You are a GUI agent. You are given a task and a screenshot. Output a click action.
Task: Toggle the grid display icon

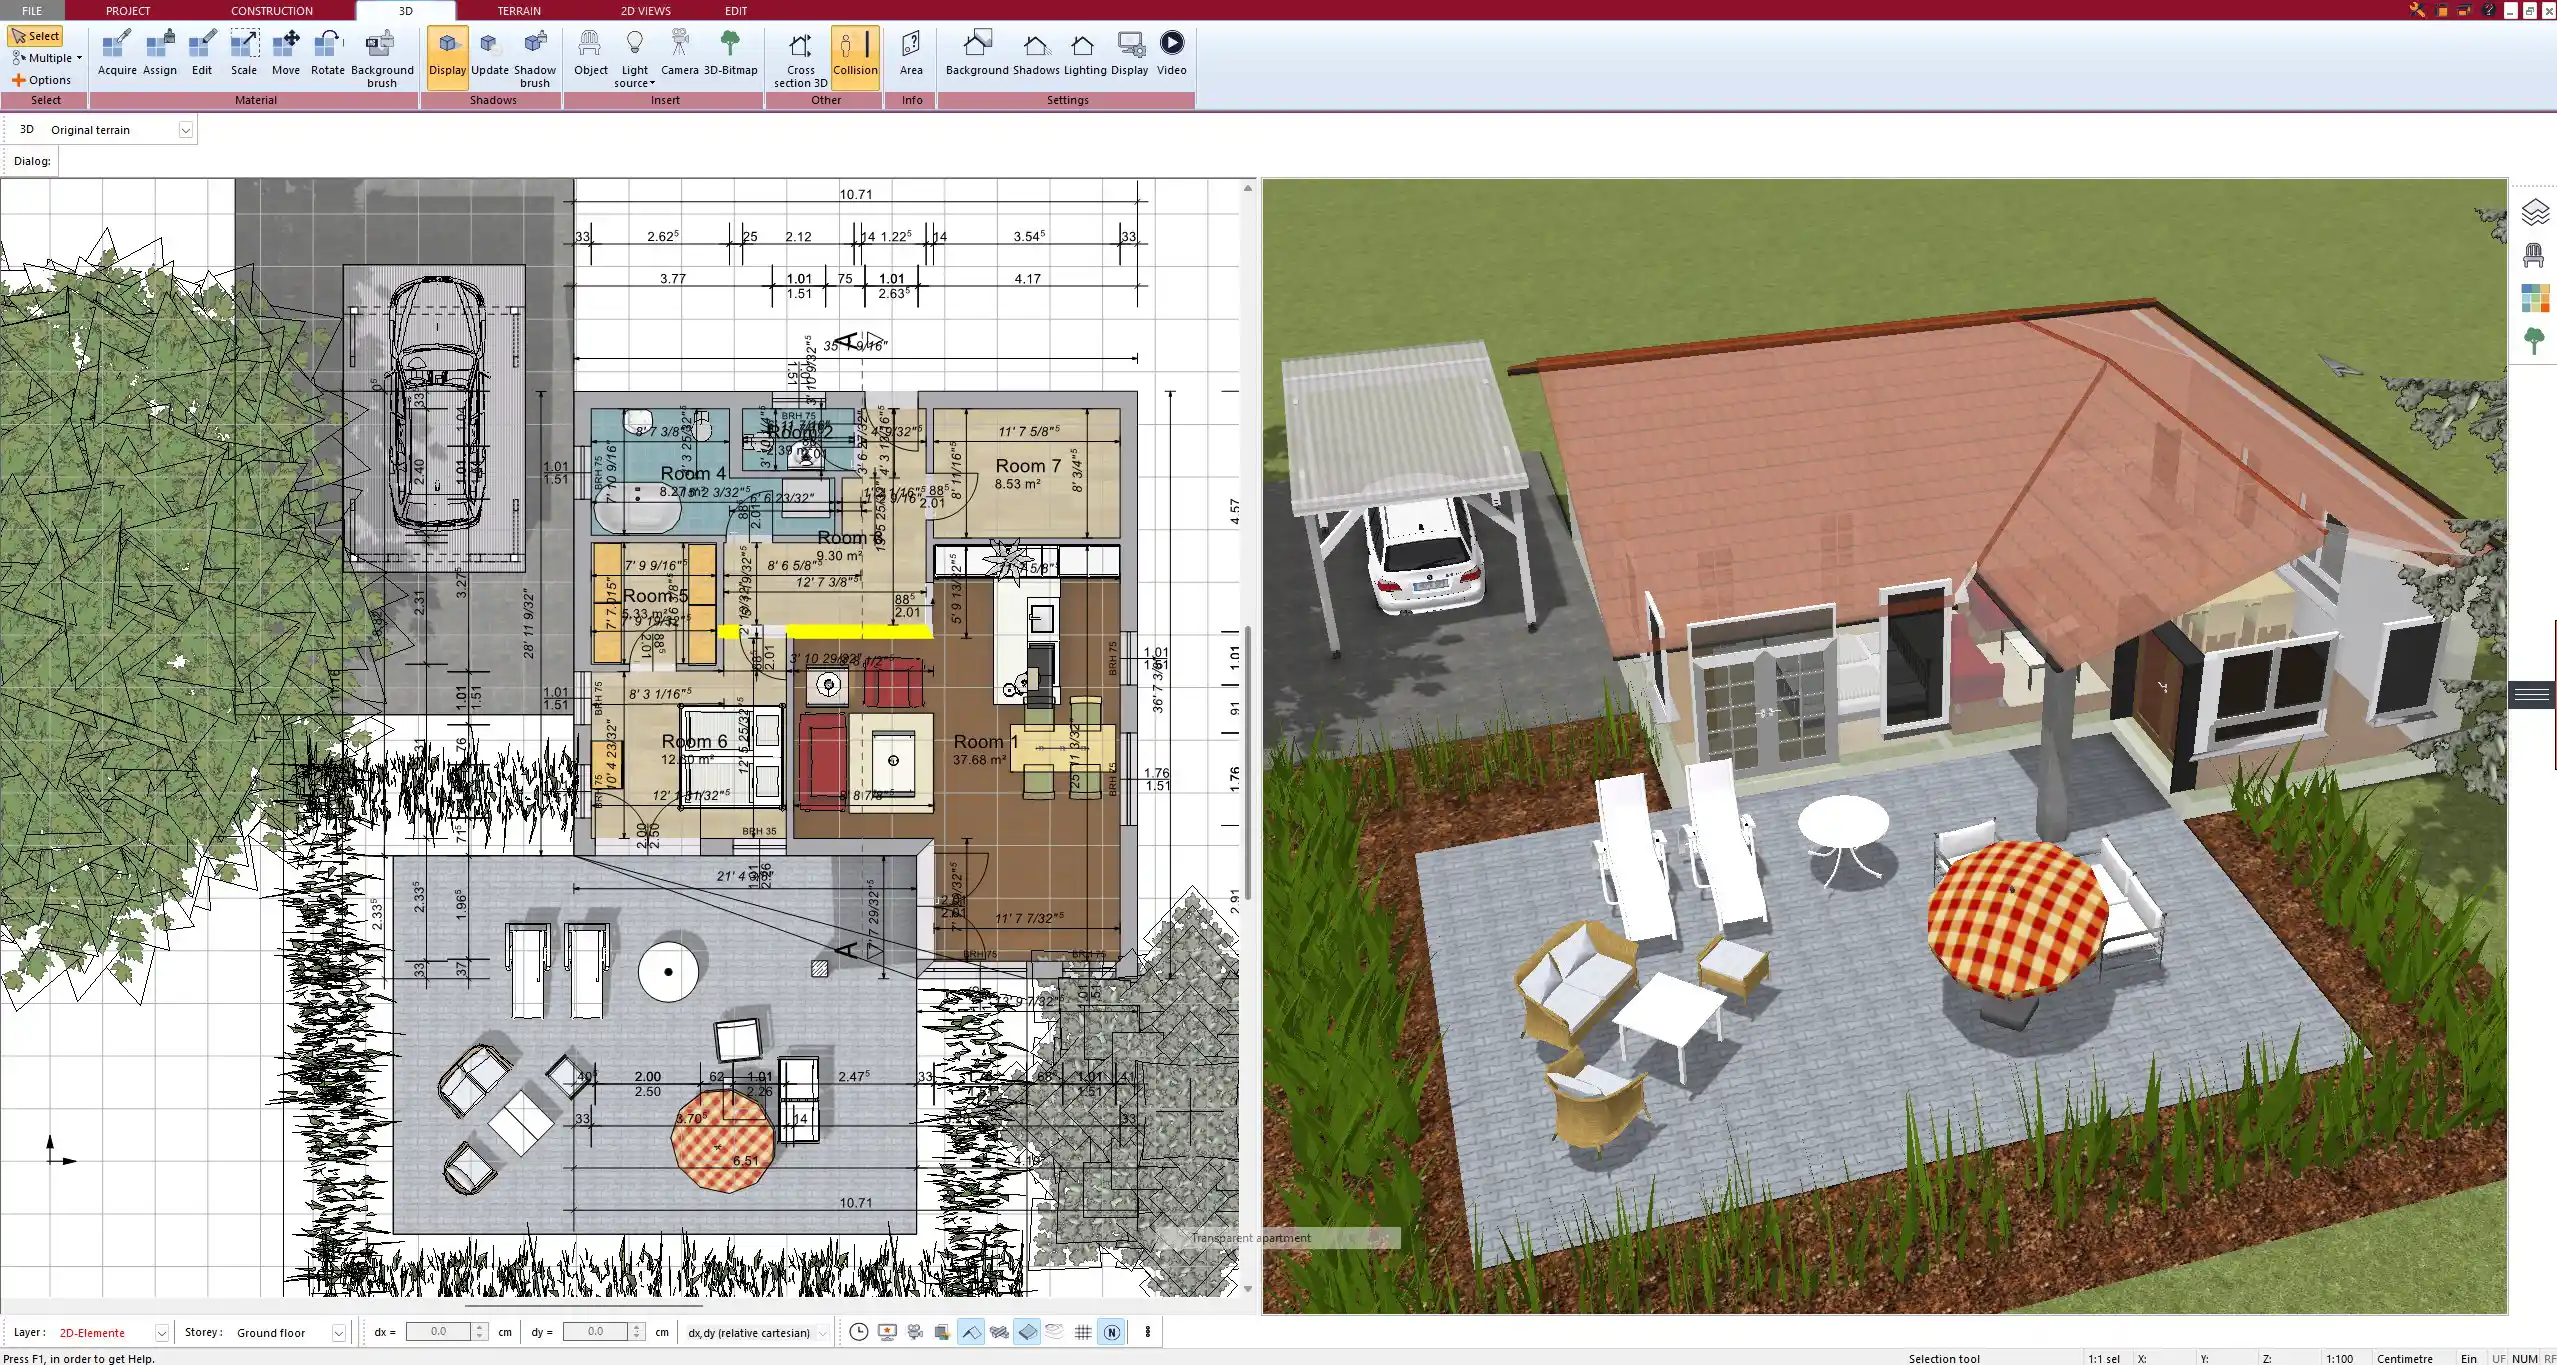(1083, 1332)
